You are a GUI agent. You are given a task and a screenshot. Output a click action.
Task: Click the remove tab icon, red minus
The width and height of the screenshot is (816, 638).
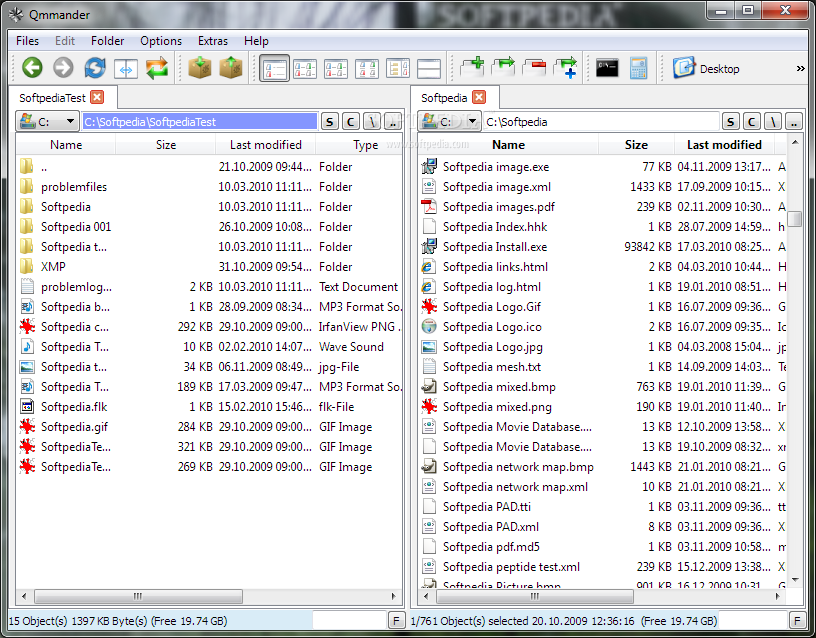534,68
